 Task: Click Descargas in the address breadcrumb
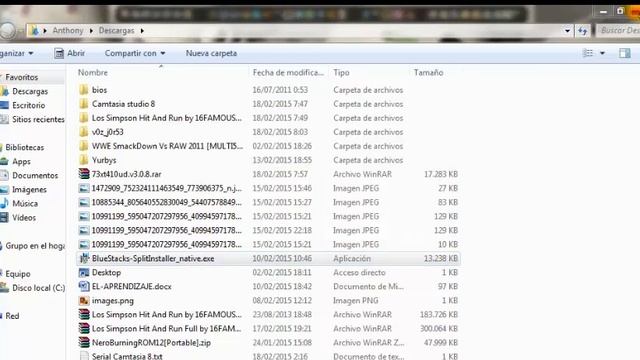(x=116, y=31)
